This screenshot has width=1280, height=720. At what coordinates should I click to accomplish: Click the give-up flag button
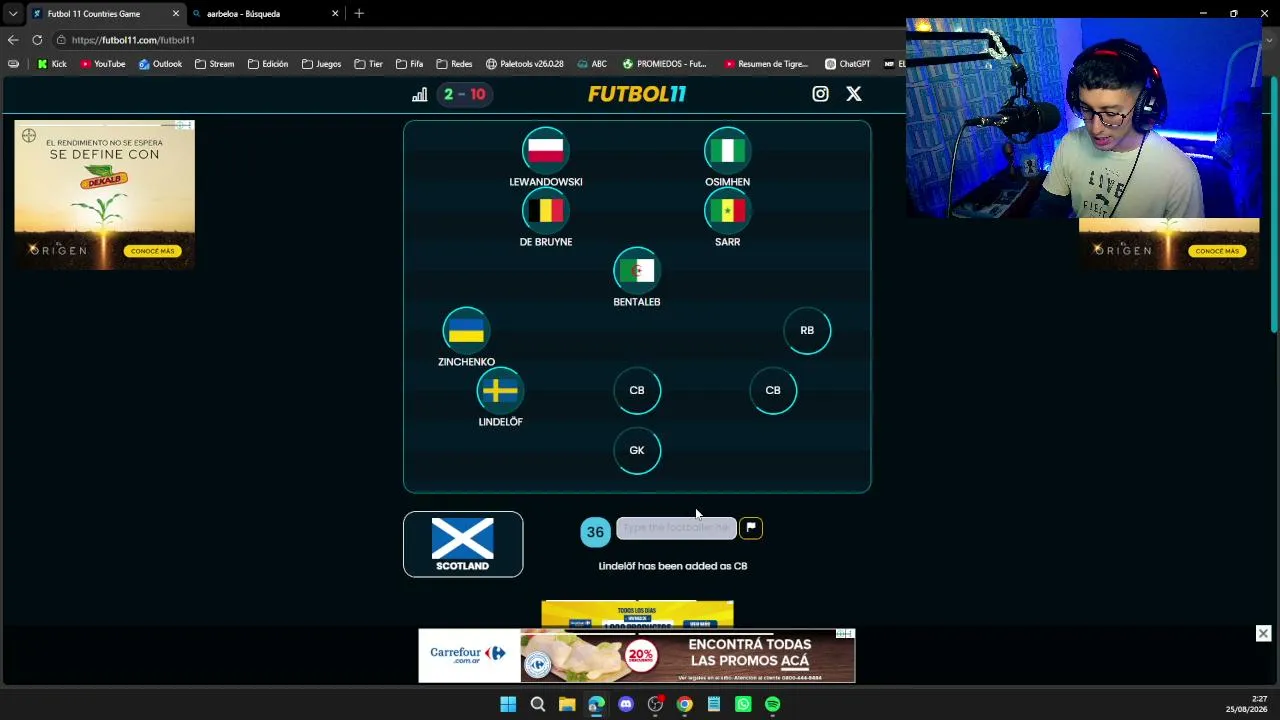(751, 528)
